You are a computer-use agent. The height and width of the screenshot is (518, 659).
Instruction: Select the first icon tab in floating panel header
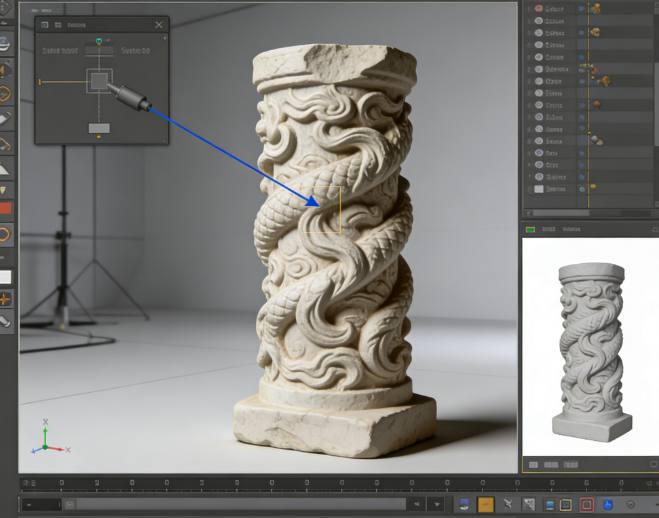point(45,25)
